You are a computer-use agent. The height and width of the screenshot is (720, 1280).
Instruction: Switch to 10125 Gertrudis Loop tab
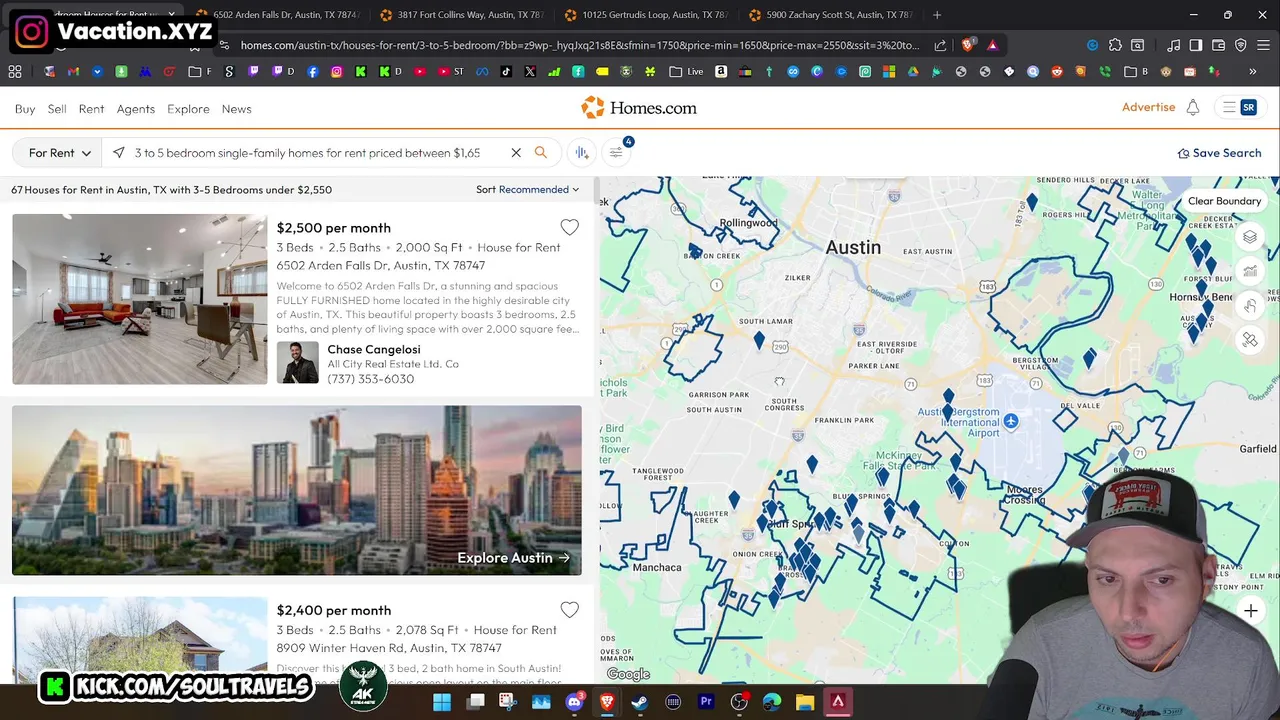(647, 15)
